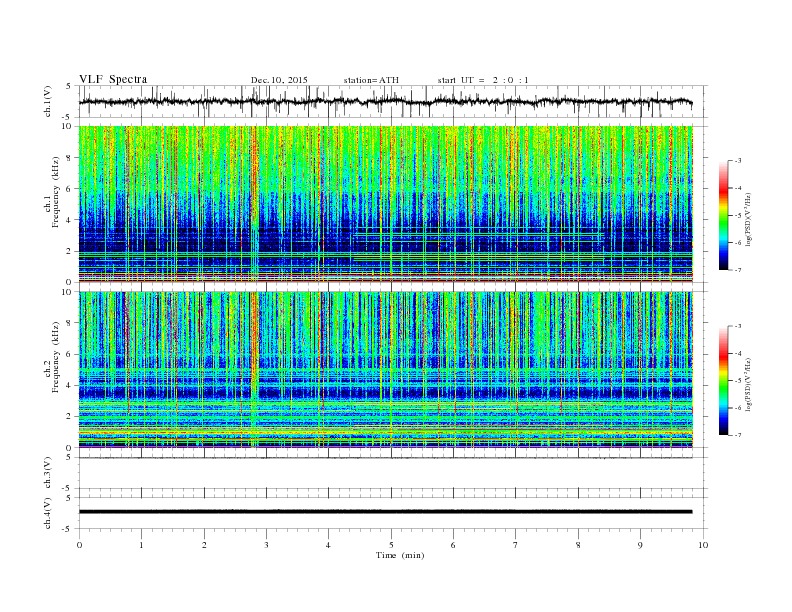Click the time axis tick label "5"
The image size is (792, 612).
[x=391, y=545]
